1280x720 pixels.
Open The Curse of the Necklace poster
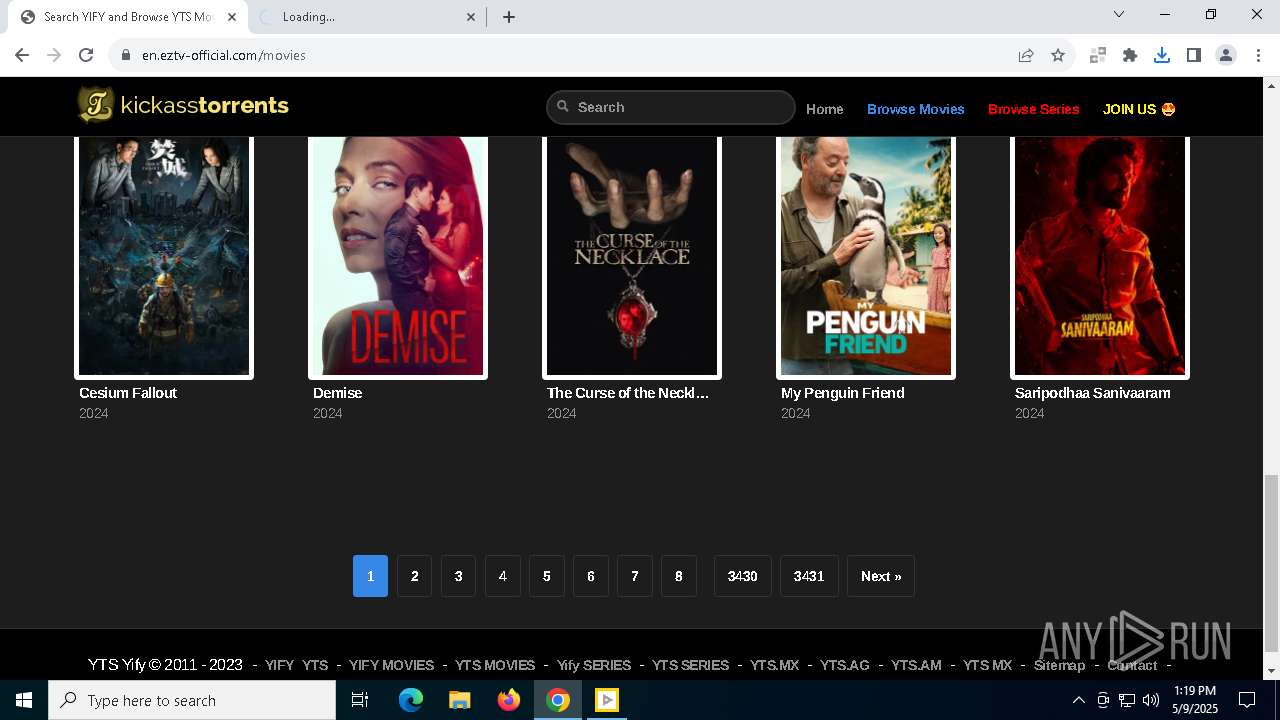[632, 256]
